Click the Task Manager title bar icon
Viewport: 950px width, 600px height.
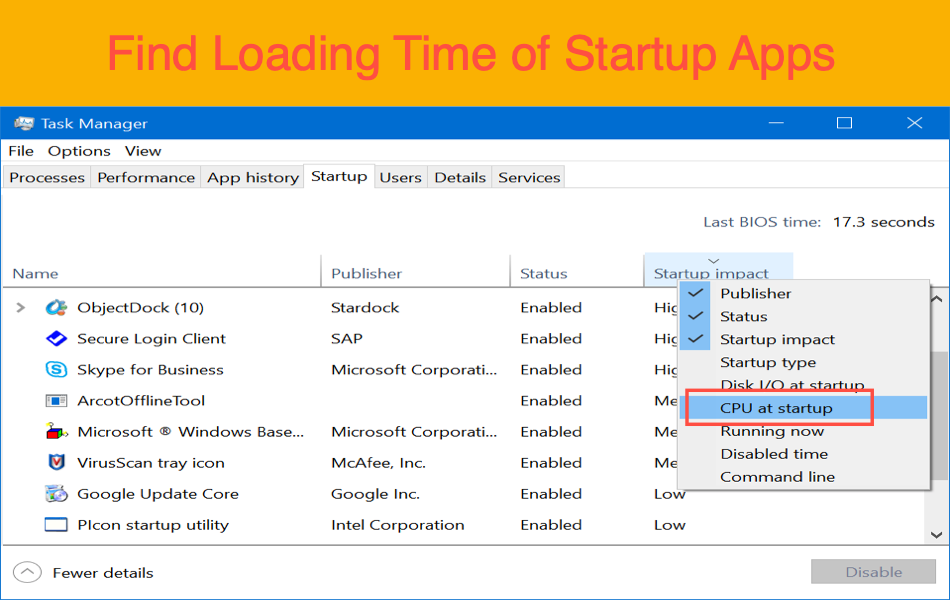point(24,123)
